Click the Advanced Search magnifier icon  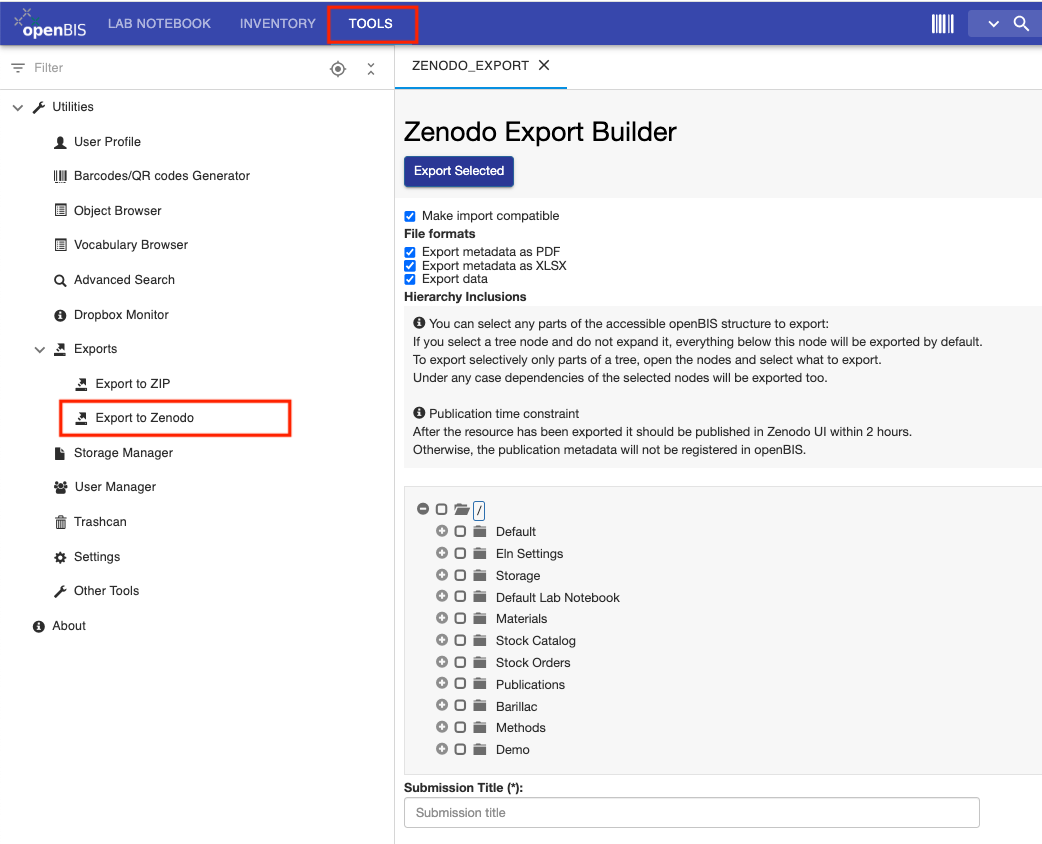click(60, 280)
